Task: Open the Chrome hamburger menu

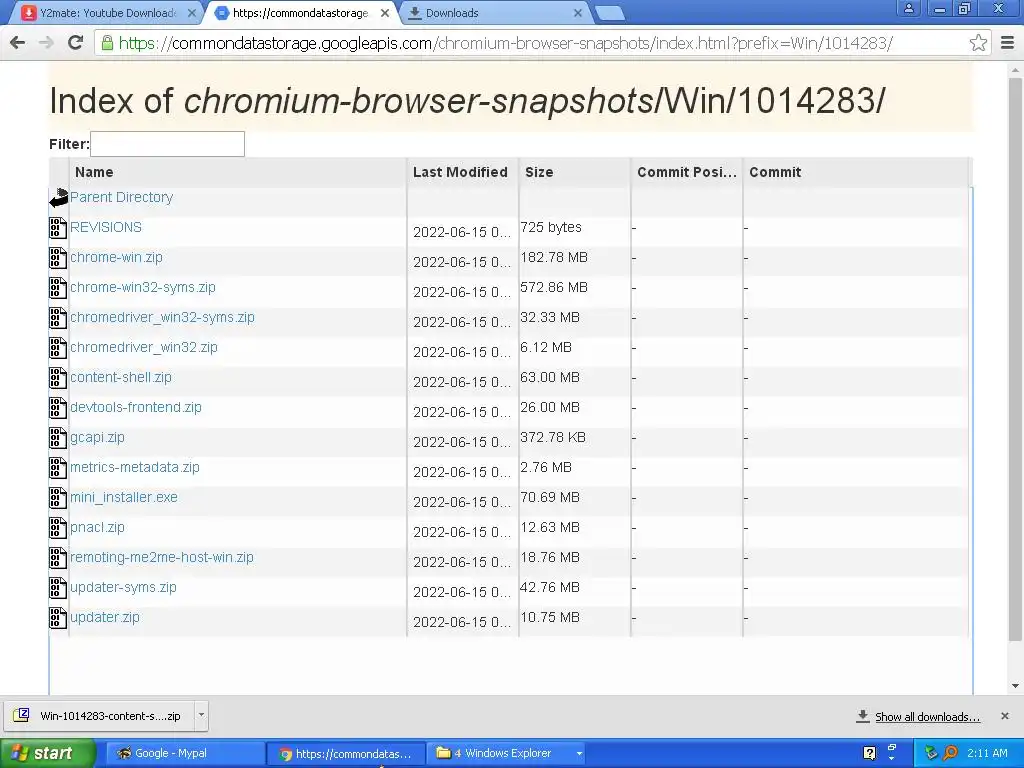Action: pyautogui.click(x=1007, y=43)
